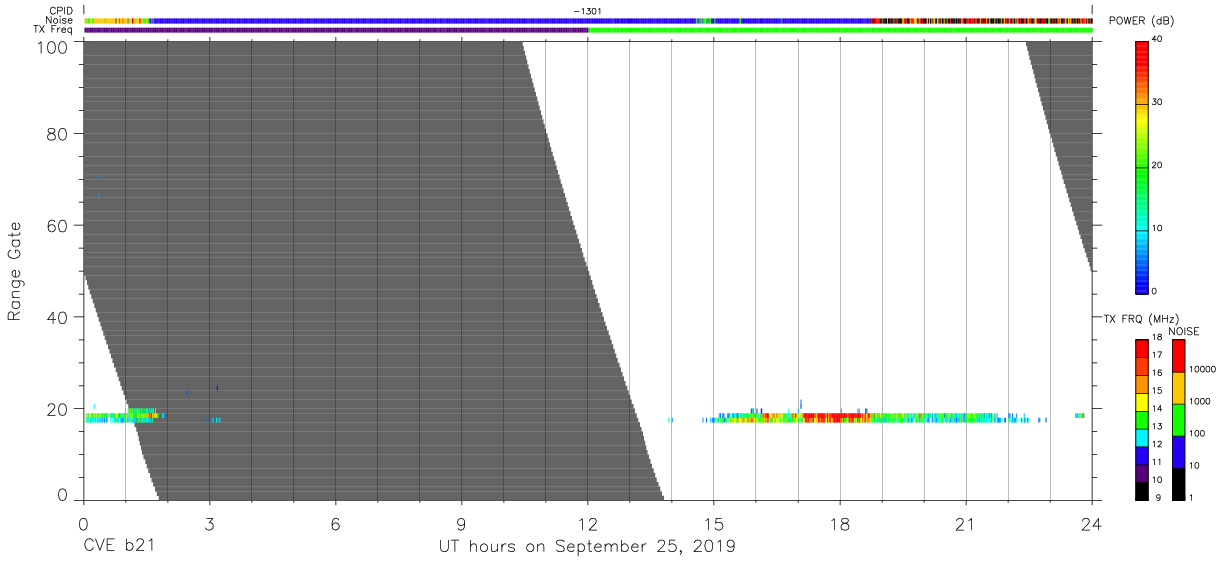Pick the blue swatch in the NOISE legend

pyautogui.click(x=1178, y=452)
